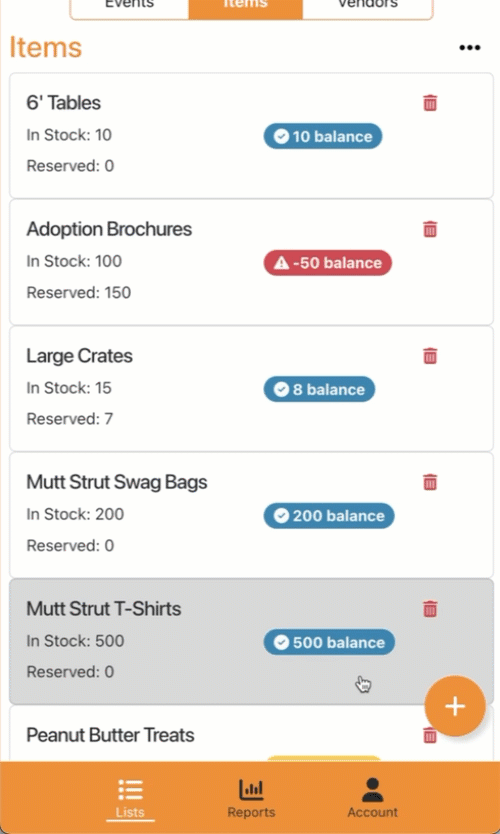Image resolution: width=500 pixels, height=834 pixels.
Task: Delete the Peanut Butter Treats item
Action: point(430,736)
